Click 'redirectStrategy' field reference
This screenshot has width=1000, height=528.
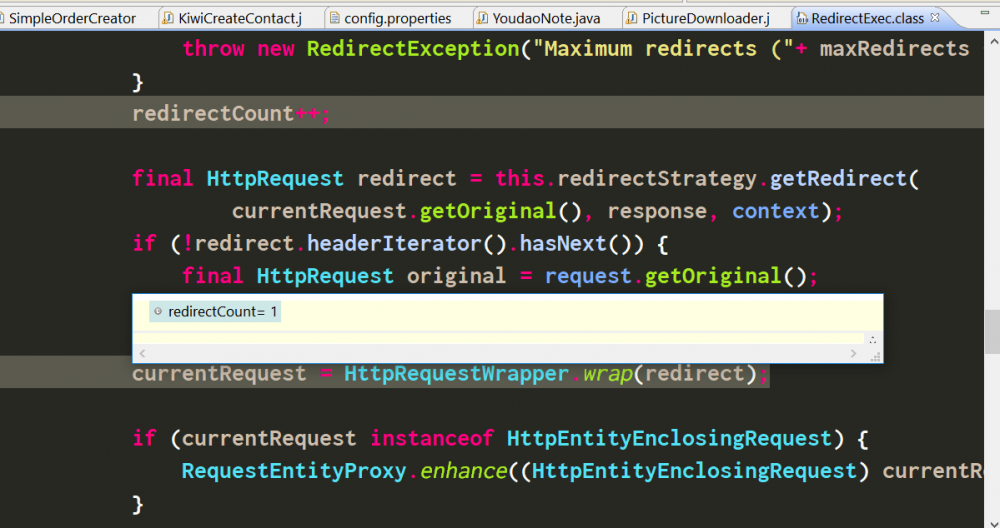pos(657,179)
